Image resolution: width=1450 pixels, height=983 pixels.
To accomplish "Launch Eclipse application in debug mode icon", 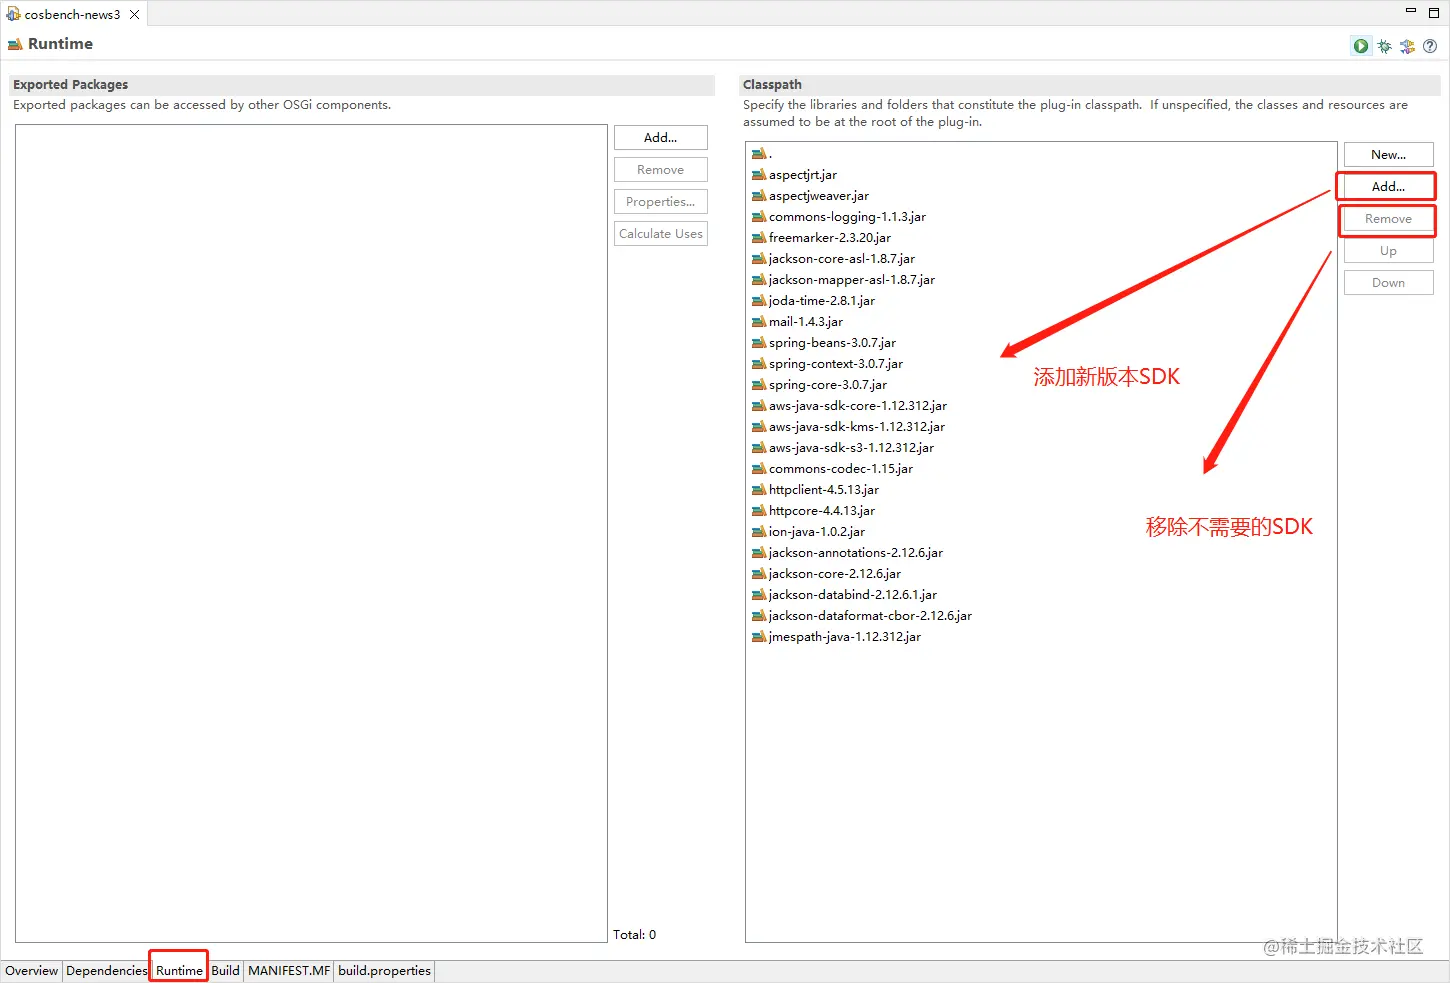I will [x=1384, y=46].
